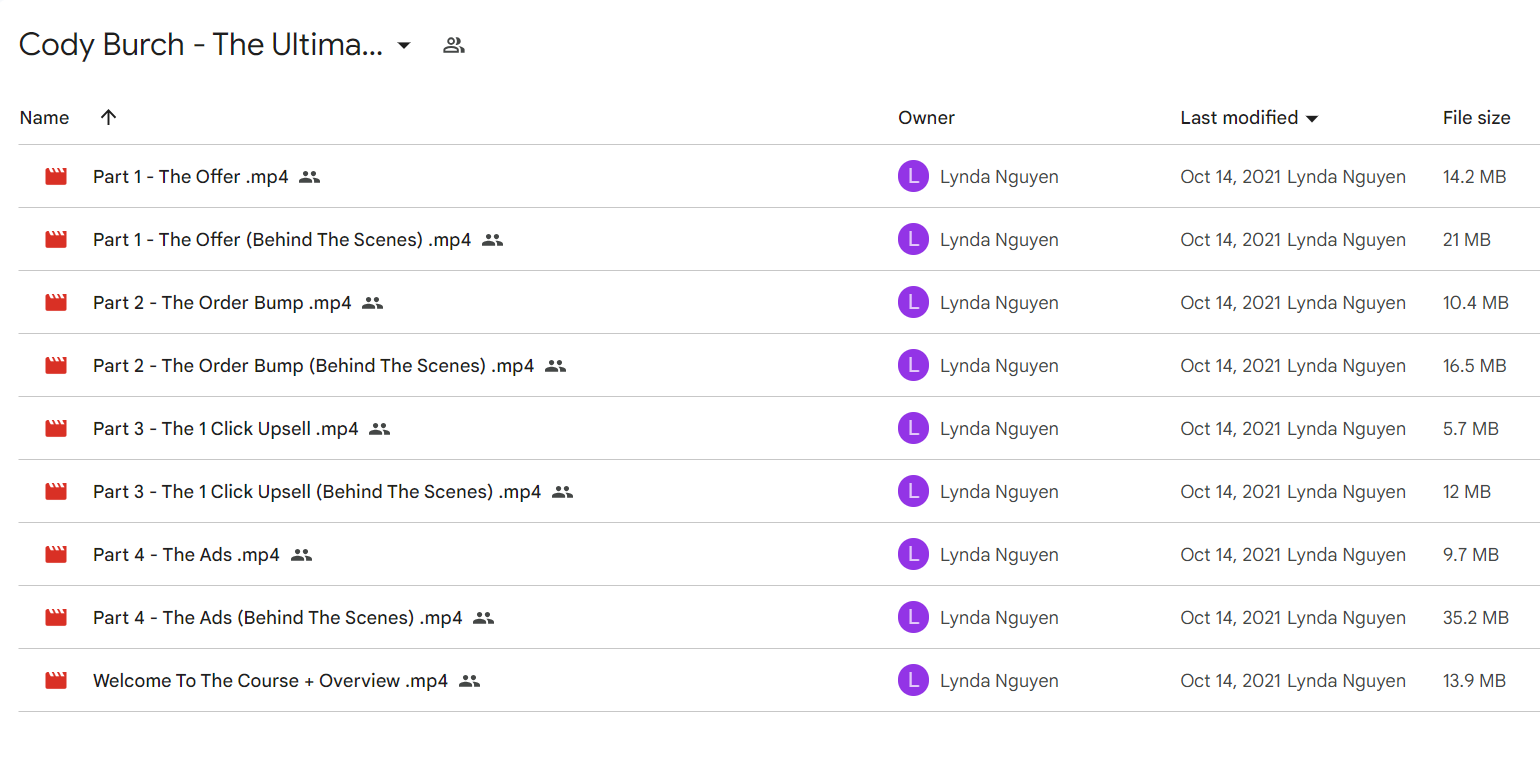Click the Owner column header

(x=926, y=117)
